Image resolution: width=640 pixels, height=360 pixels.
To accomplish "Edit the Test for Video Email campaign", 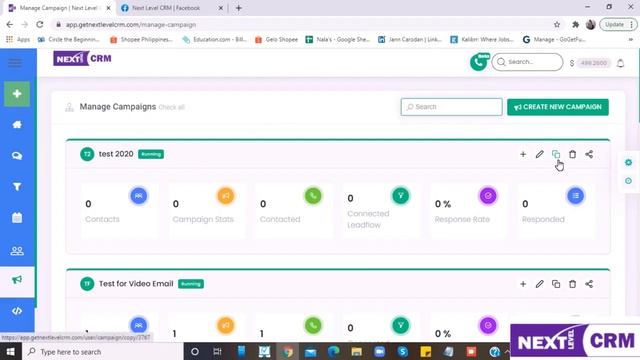I will (x=540, y=284).
